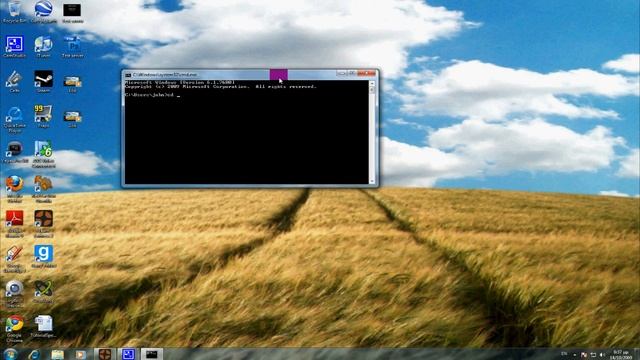Launch the AVS Video Converter shortcut
Screen dimensions: 640x360
point(43,153)
